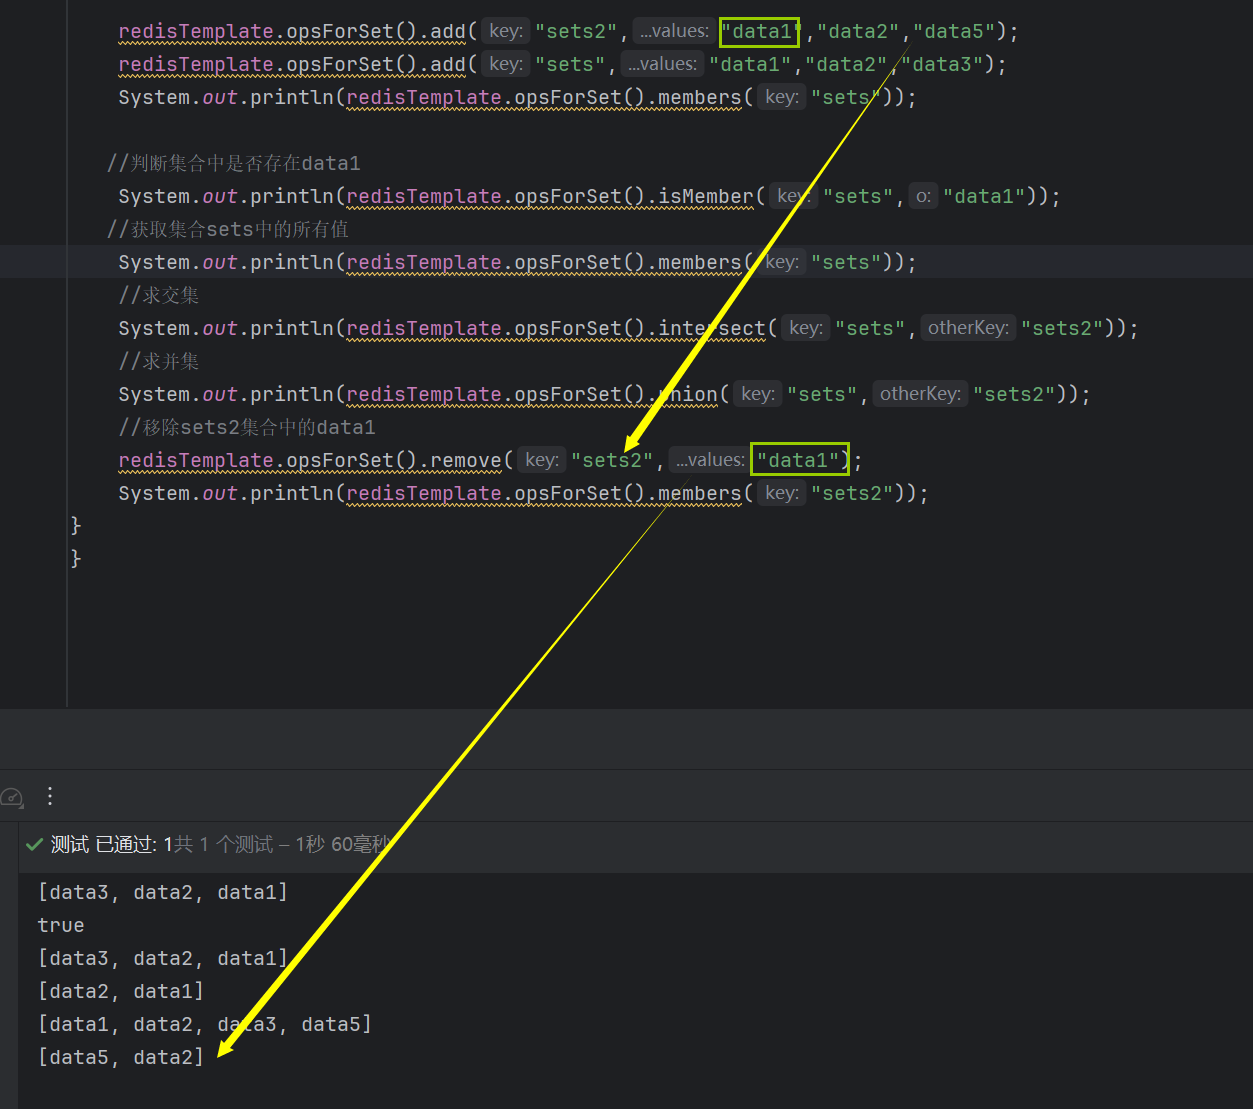Click the boxed "data1" in remove call

pos(798,460)
